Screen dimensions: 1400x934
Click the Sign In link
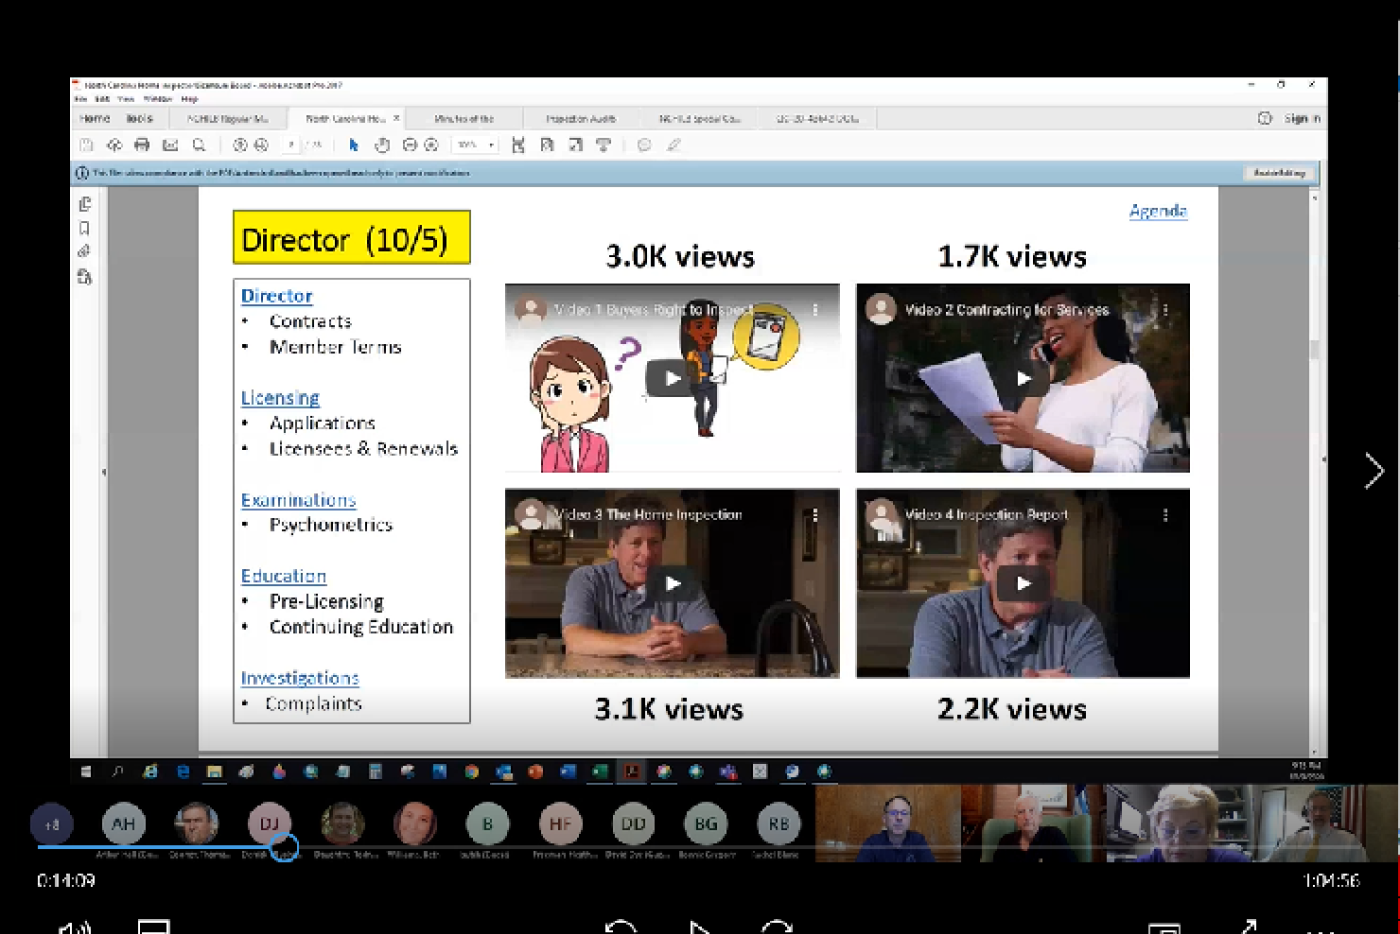[x=1302, y=118]
